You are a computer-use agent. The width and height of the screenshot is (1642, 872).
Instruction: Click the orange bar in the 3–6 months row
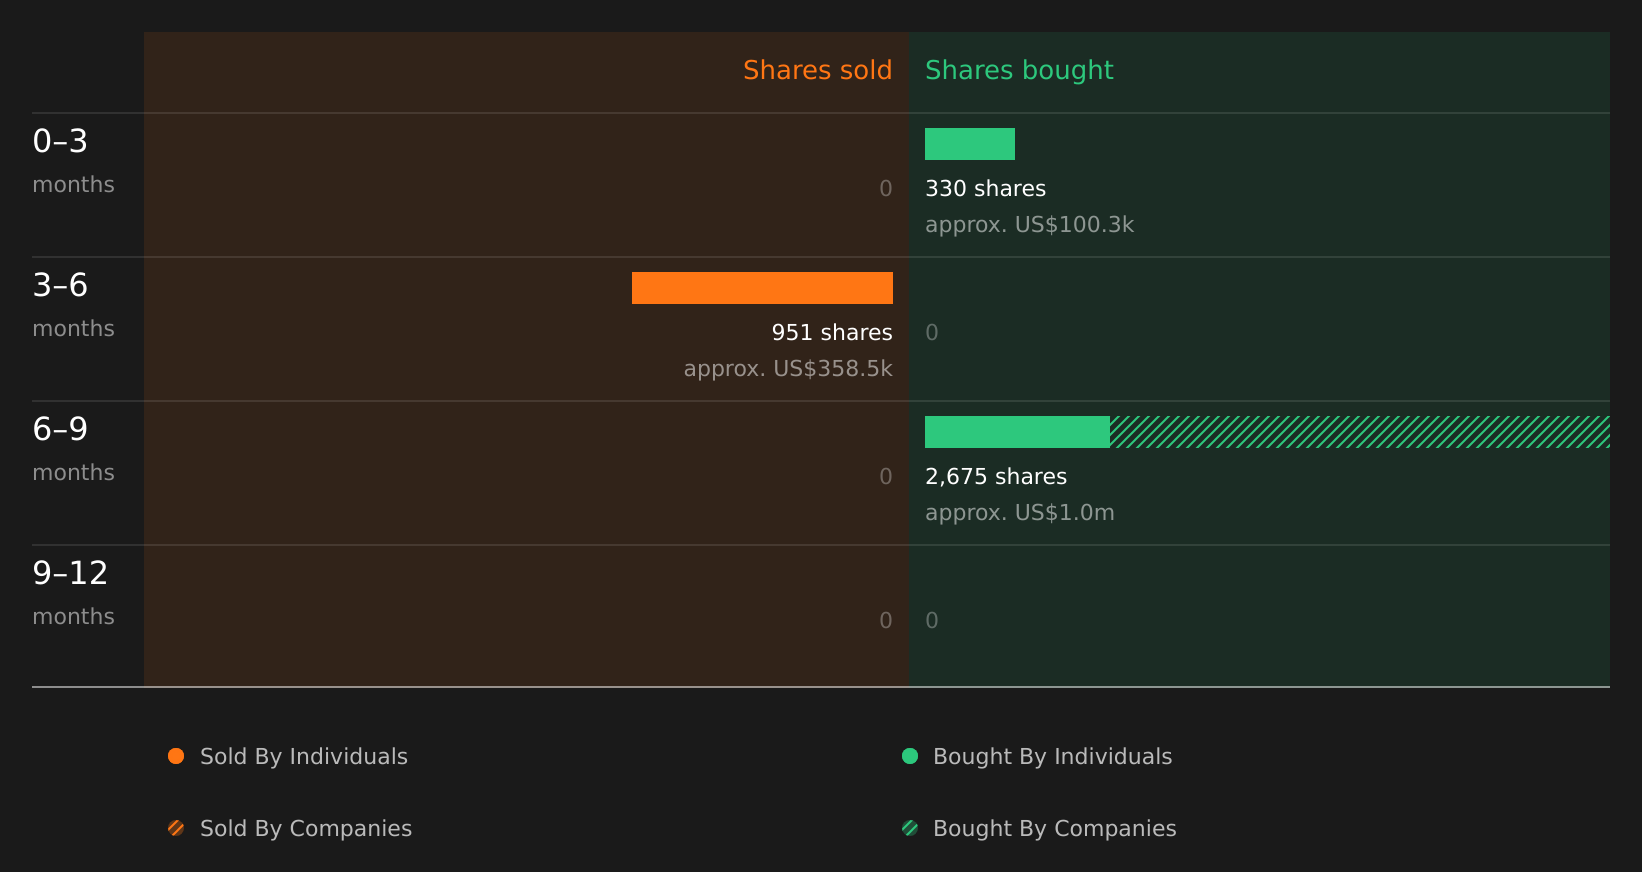[762, 288]
